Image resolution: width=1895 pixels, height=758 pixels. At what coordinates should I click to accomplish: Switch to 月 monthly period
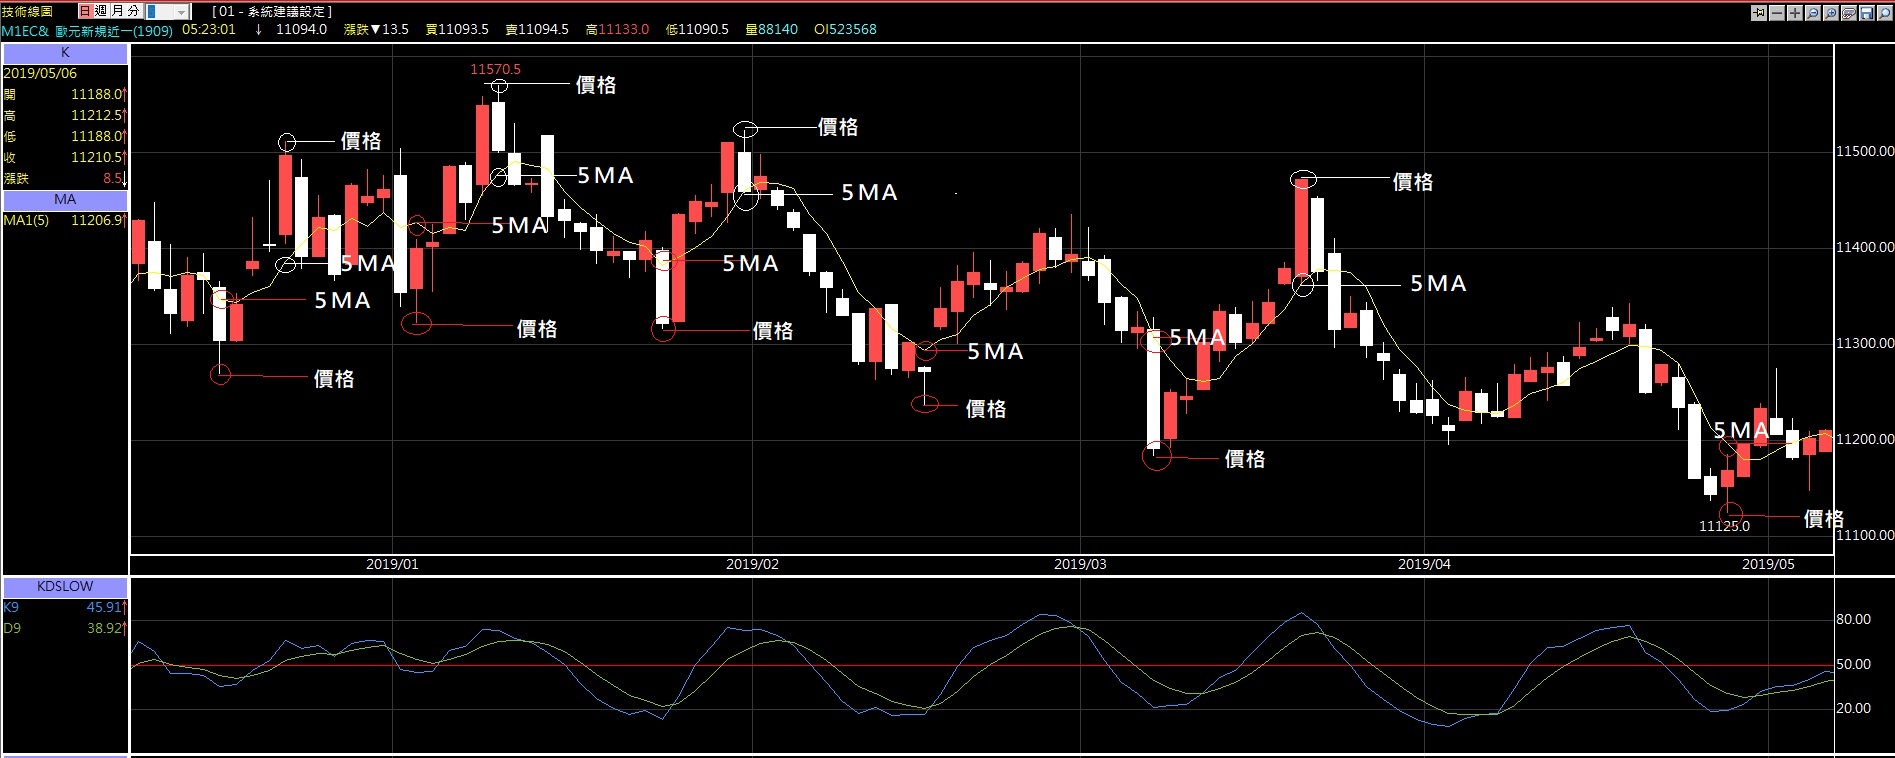(x=117, y=11)
